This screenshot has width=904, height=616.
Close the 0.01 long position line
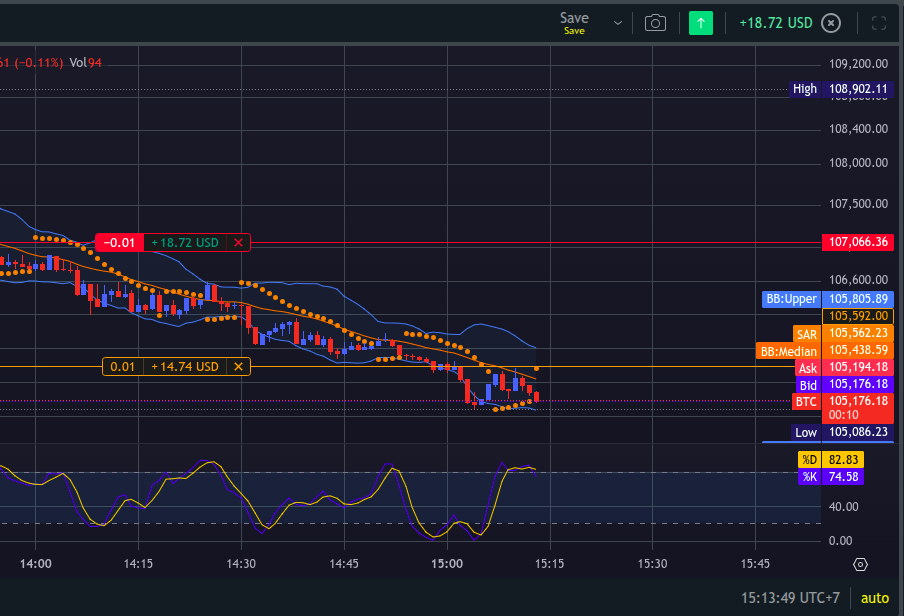coord(238,367)
